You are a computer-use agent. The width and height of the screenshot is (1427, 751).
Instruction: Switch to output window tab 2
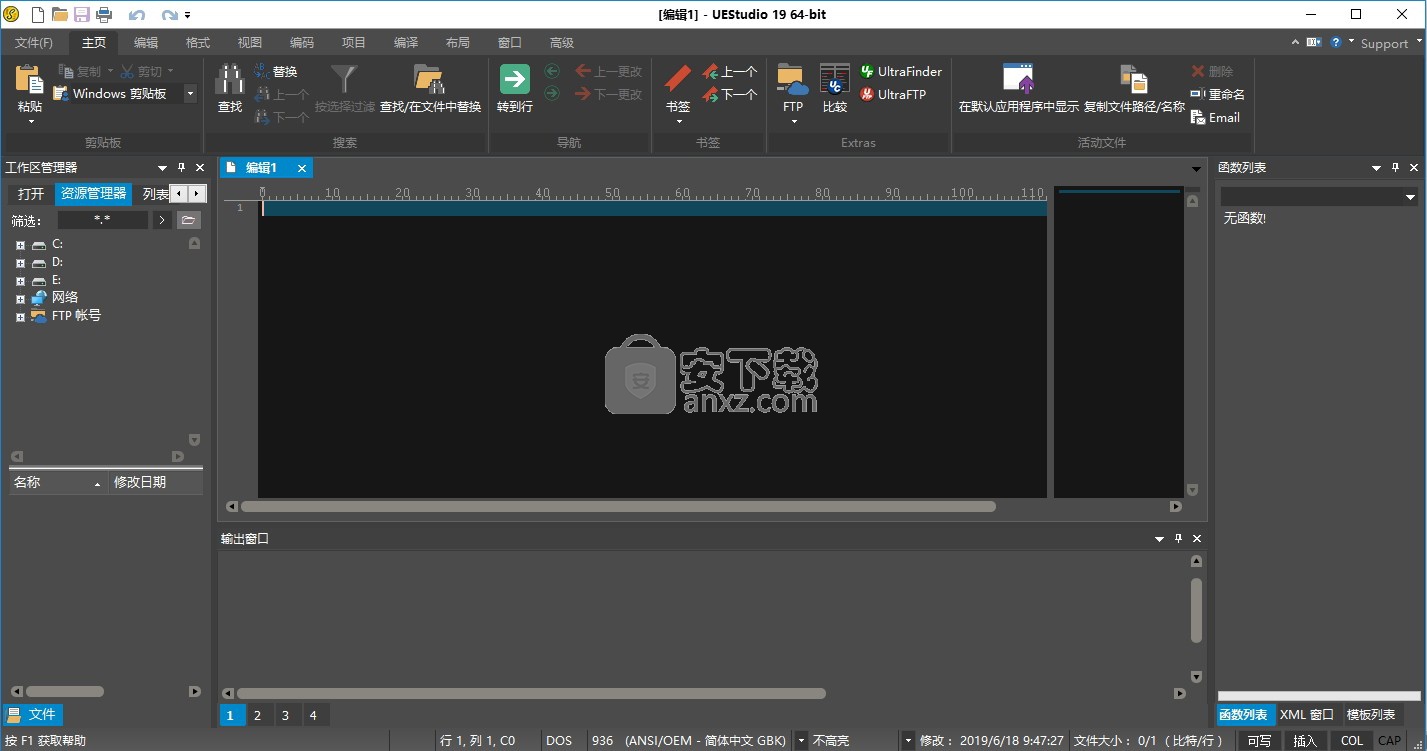(257, 715)
